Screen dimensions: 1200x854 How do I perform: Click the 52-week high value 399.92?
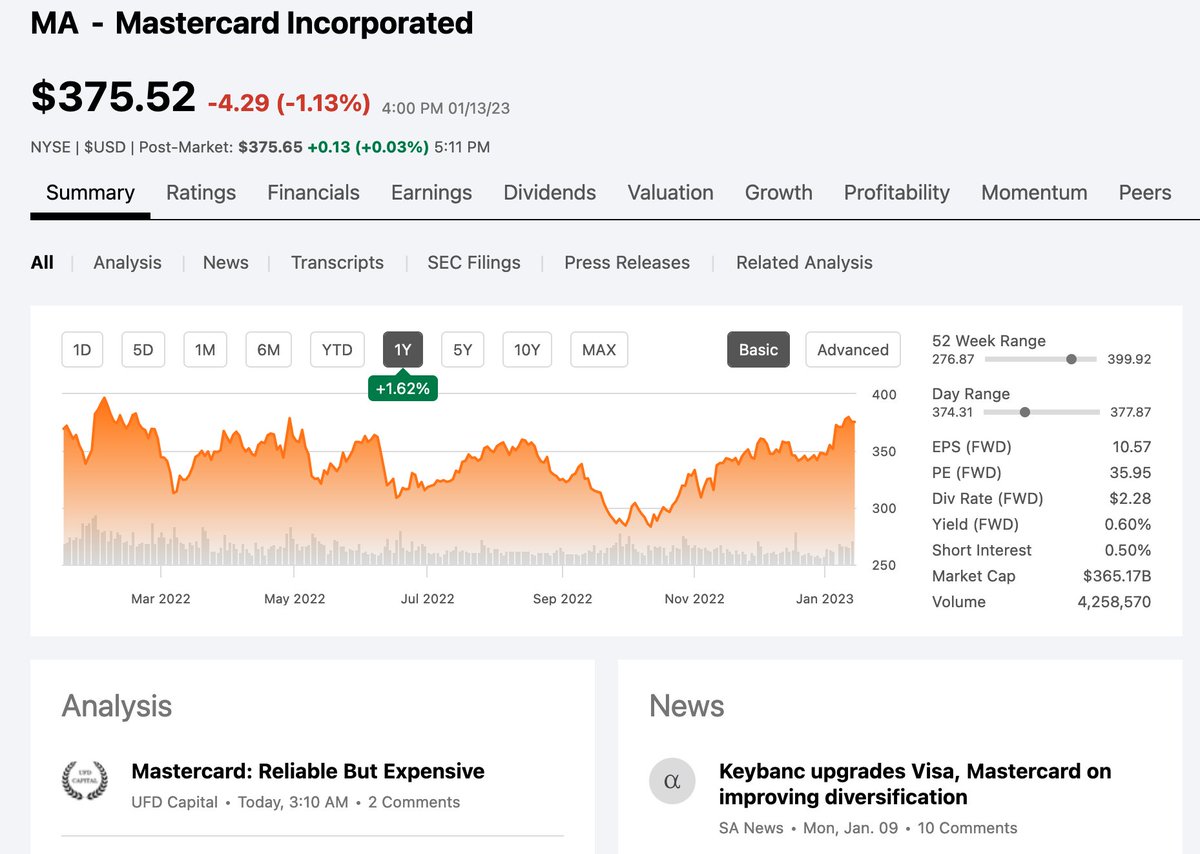1129,359
